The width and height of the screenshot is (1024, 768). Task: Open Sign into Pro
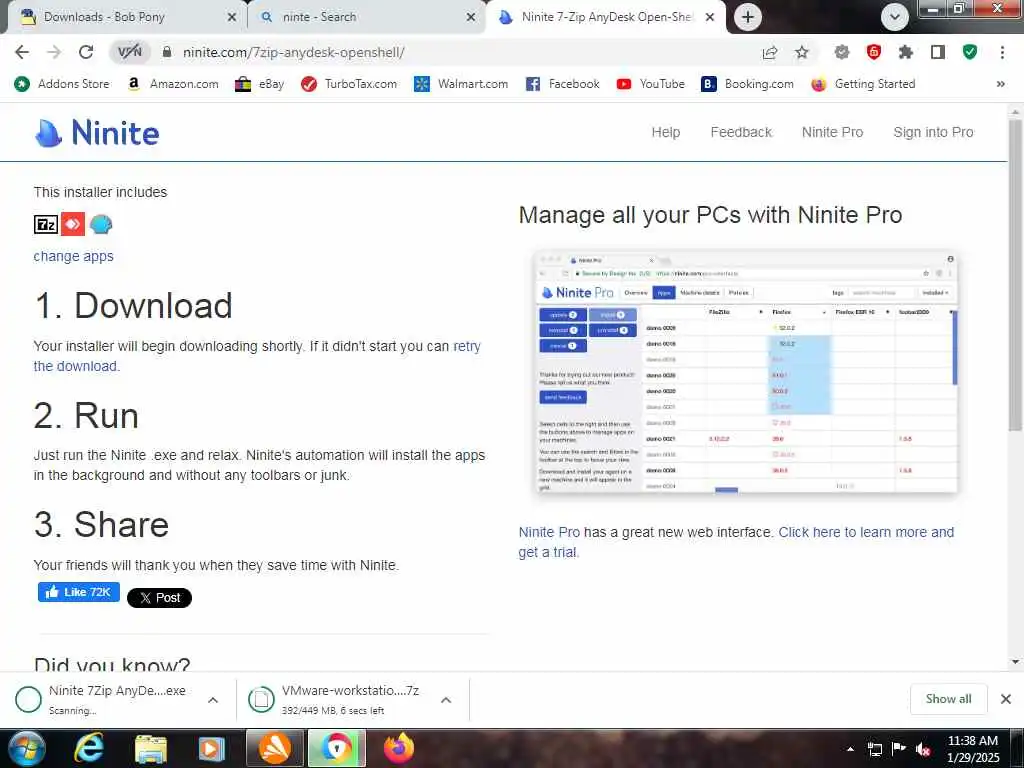click(x=933, y=132)
